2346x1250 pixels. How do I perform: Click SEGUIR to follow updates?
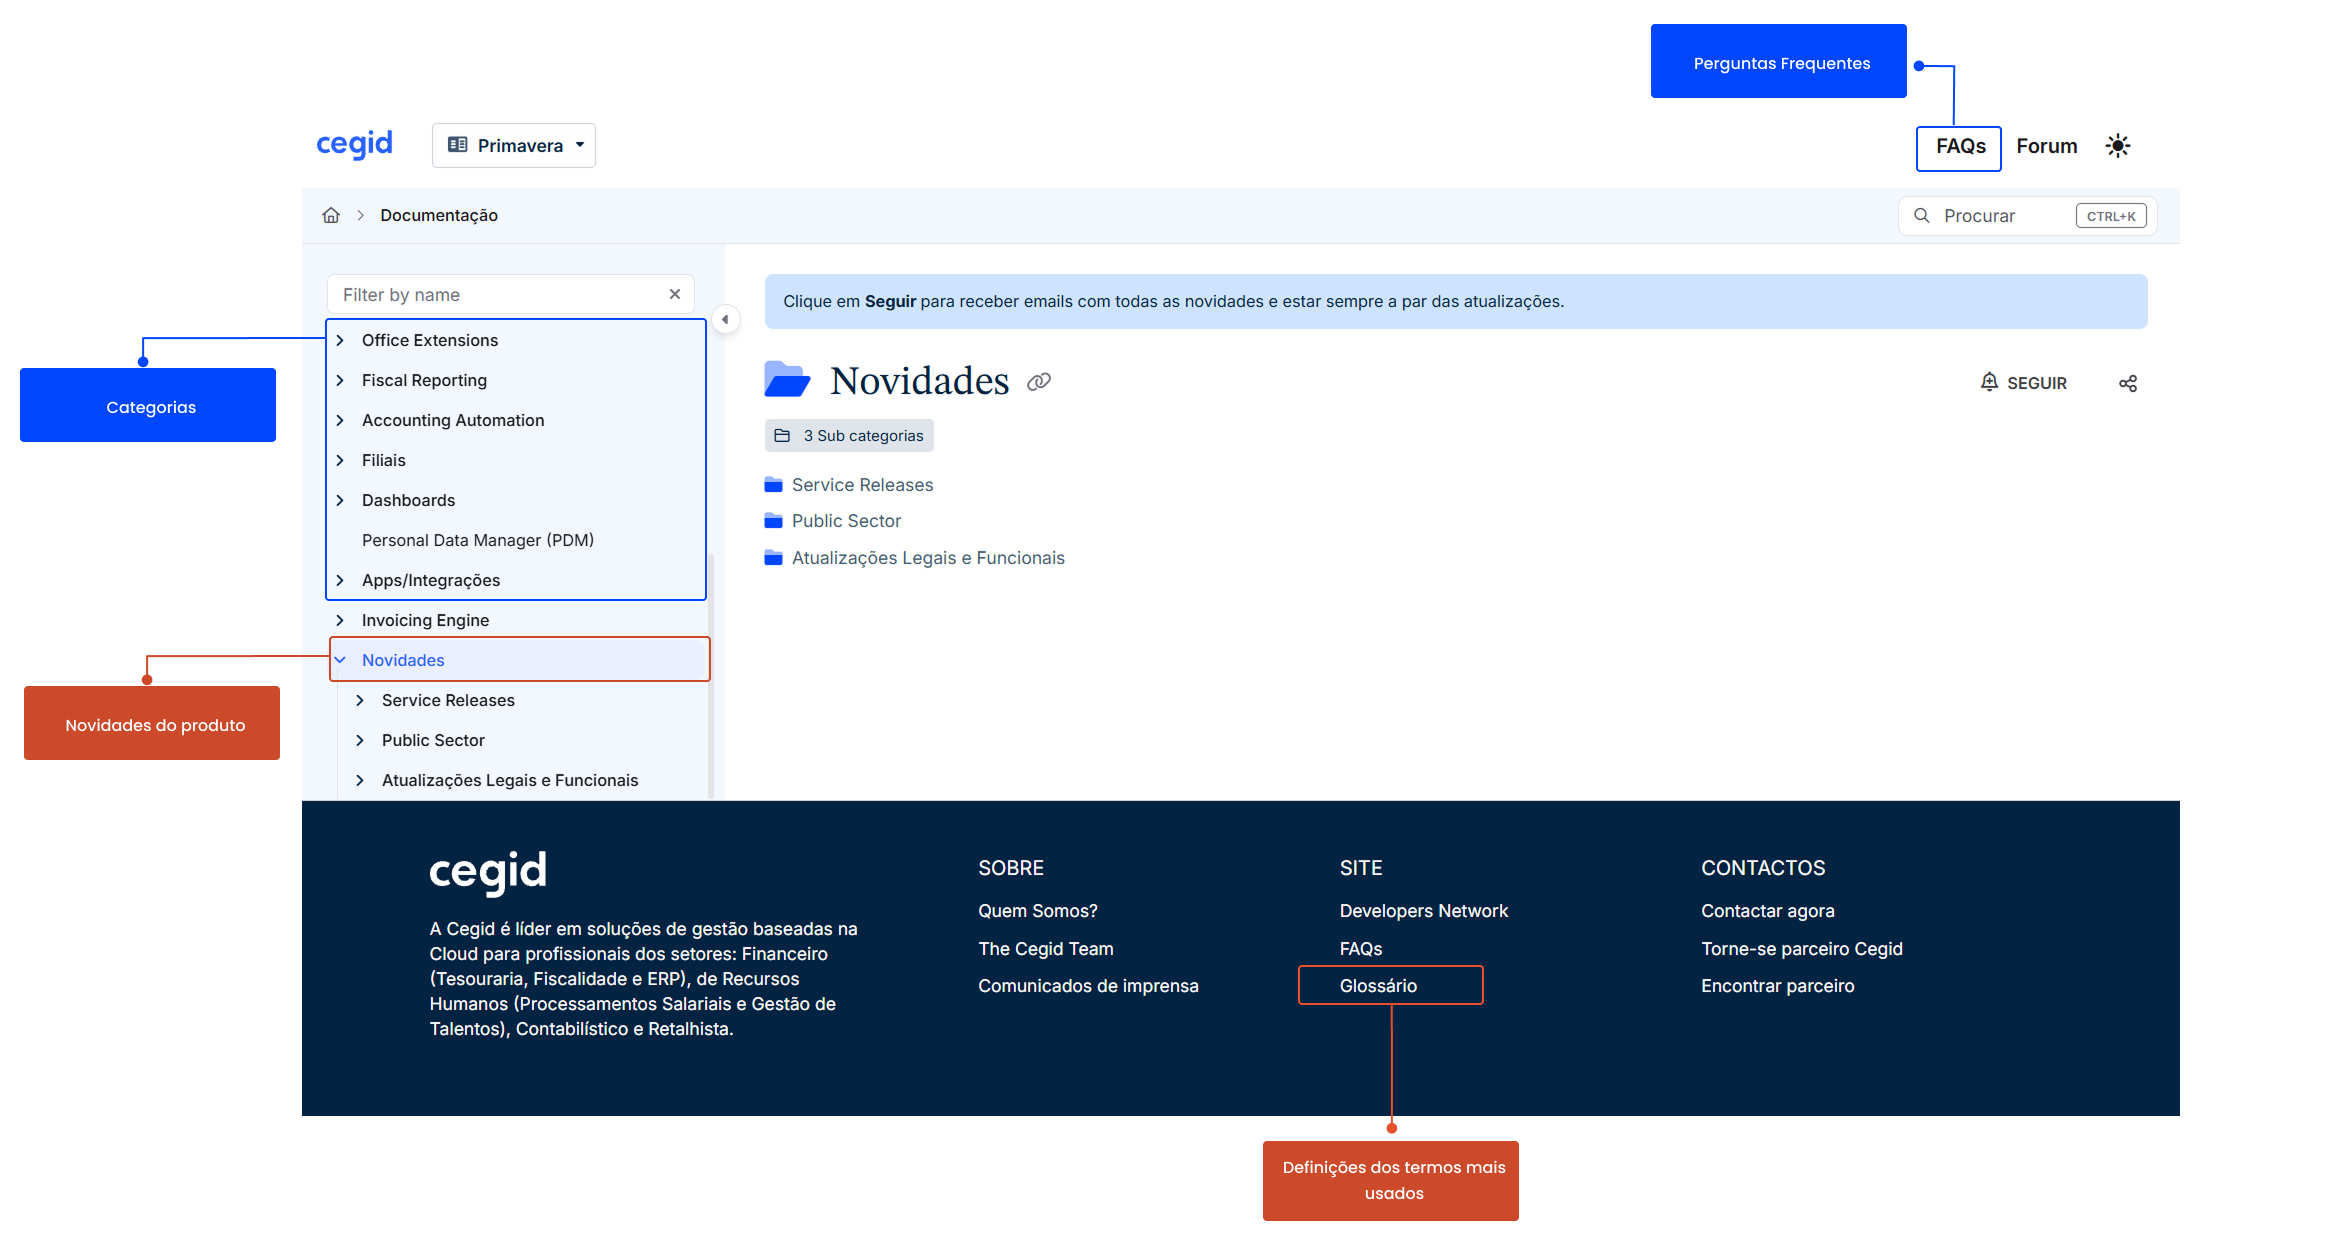click(x=2023, y=383)
